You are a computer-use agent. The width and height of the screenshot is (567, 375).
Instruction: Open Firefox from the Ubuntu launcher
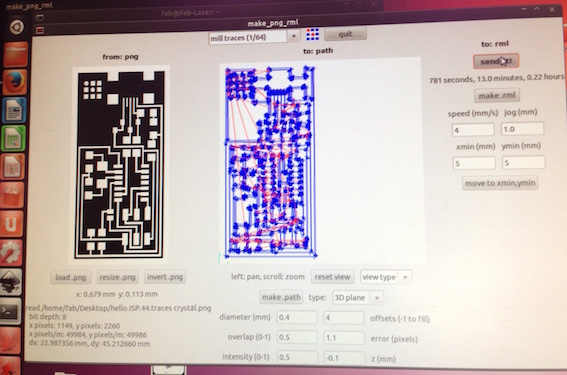[x=15, y=82]
